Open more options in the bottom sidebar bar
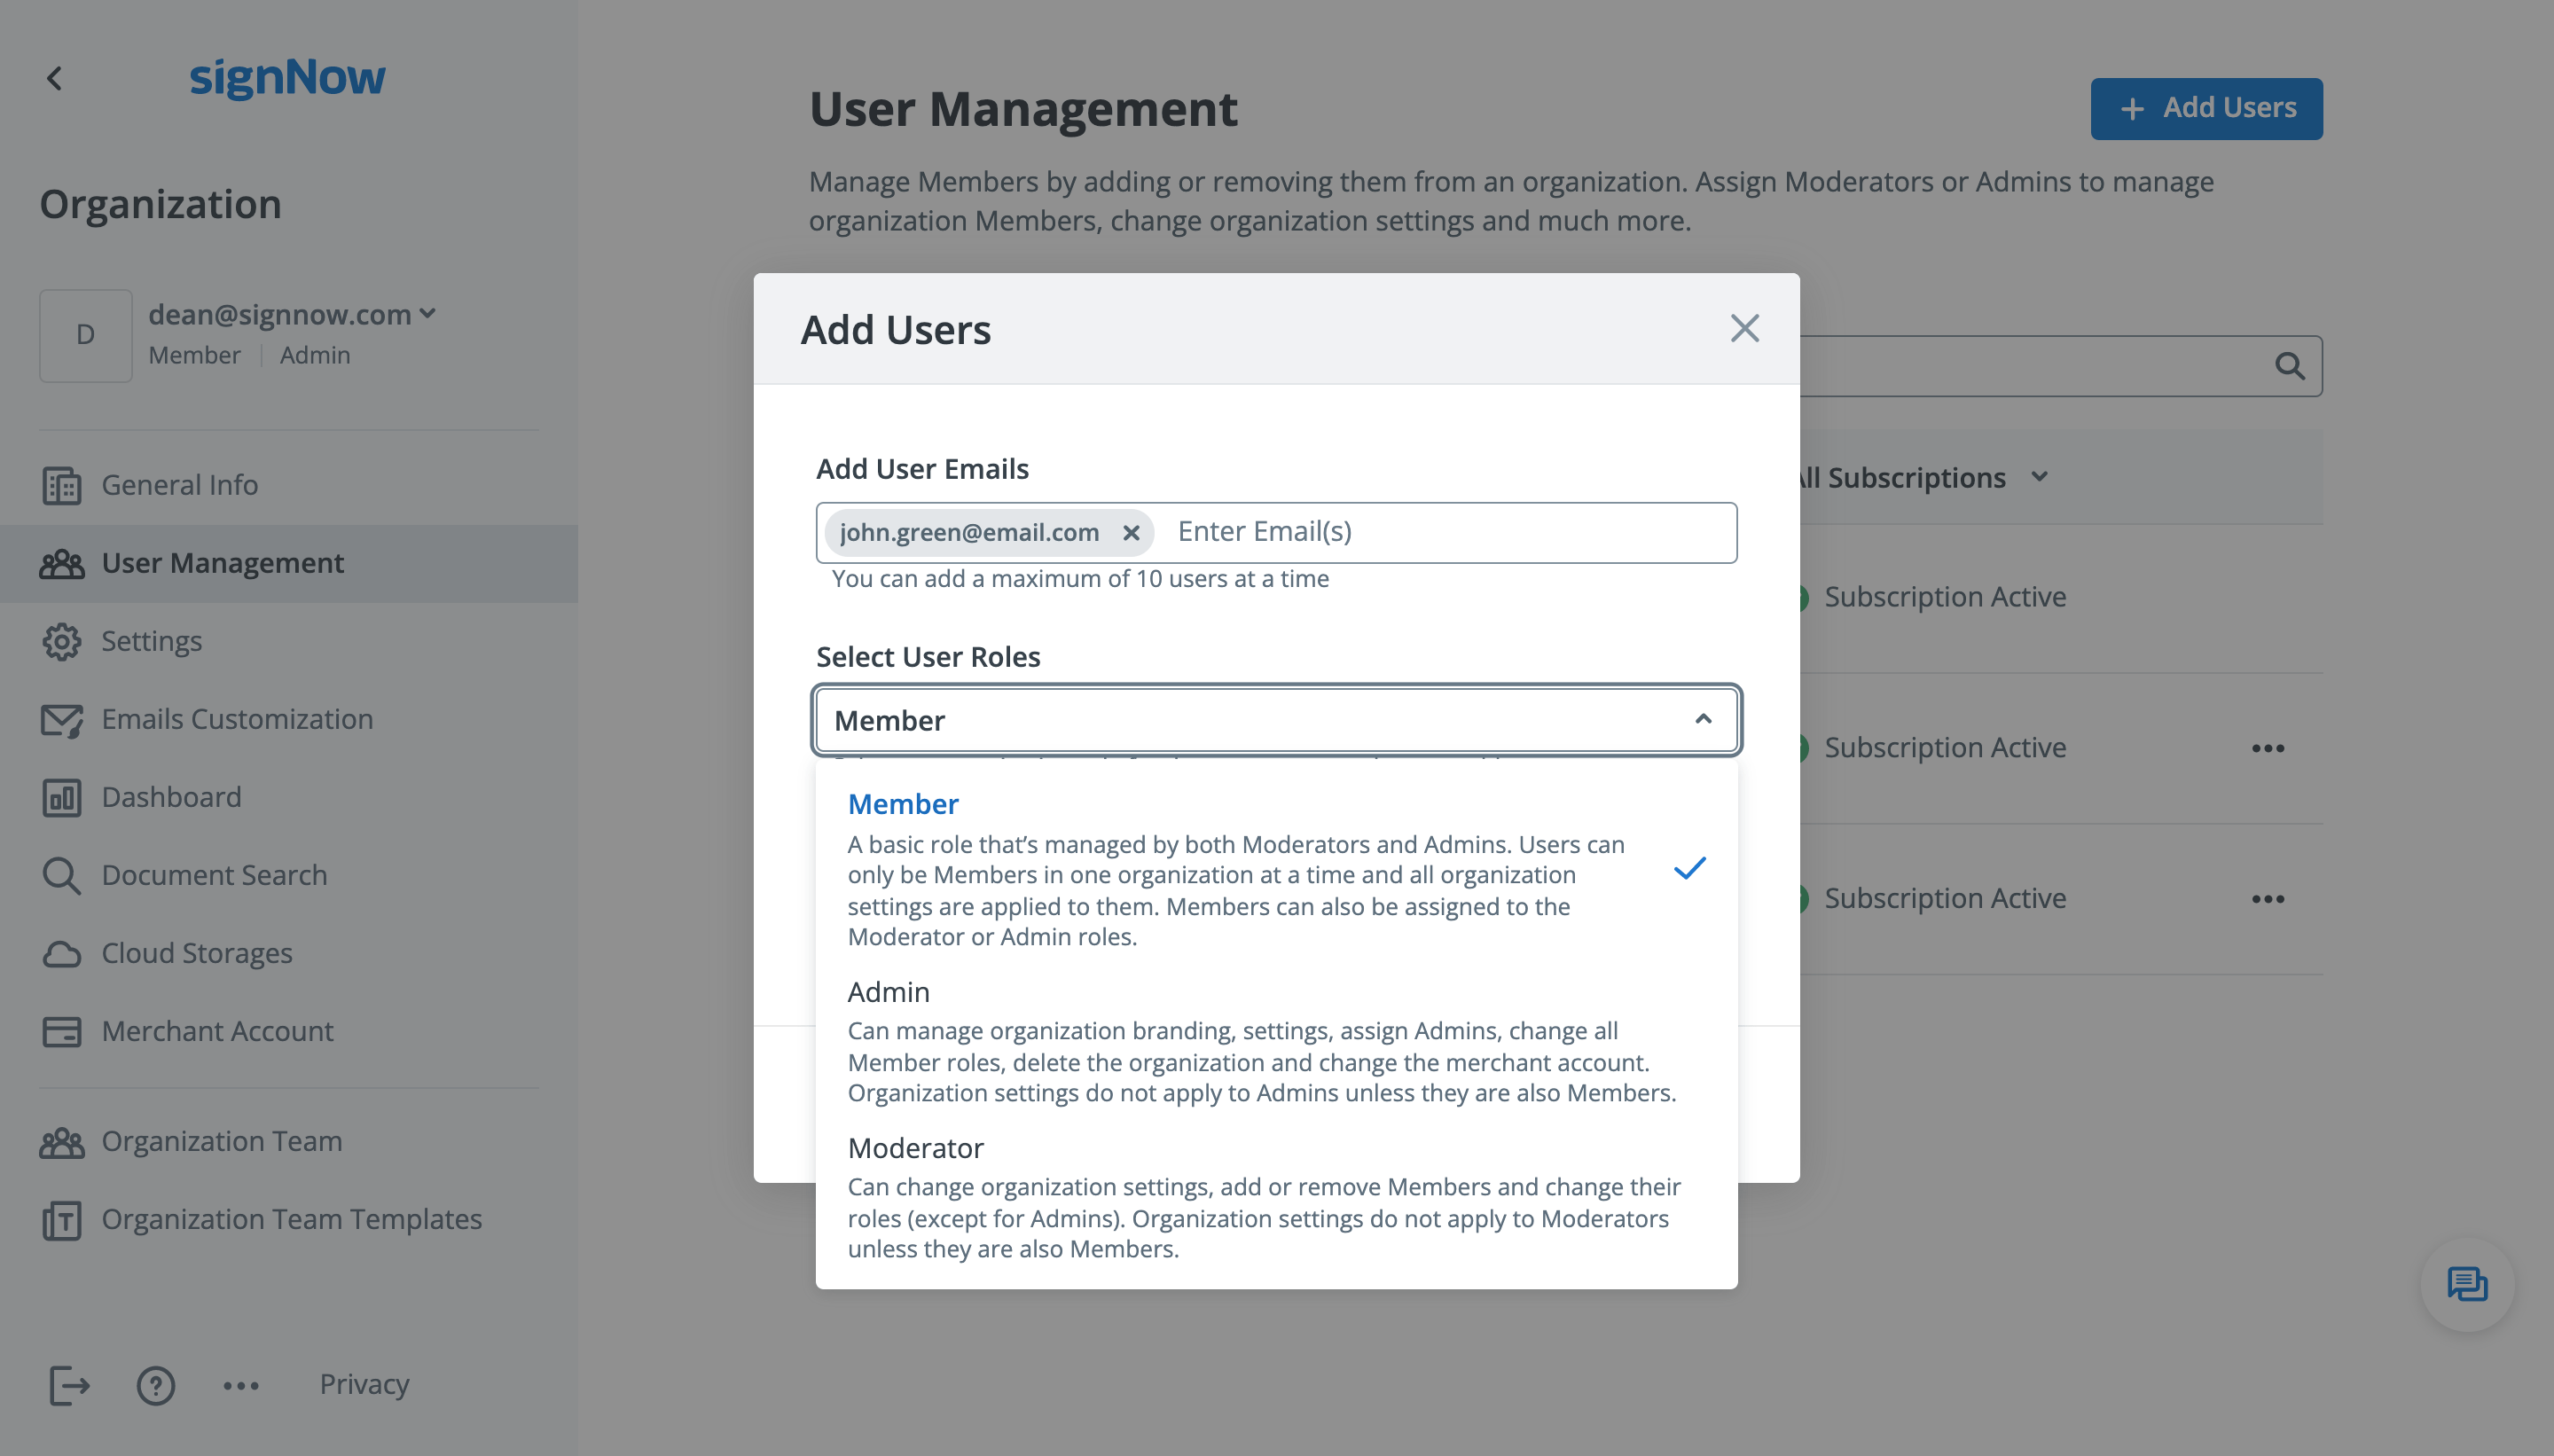2554x1456 pixels. (x=241, y=1385)
